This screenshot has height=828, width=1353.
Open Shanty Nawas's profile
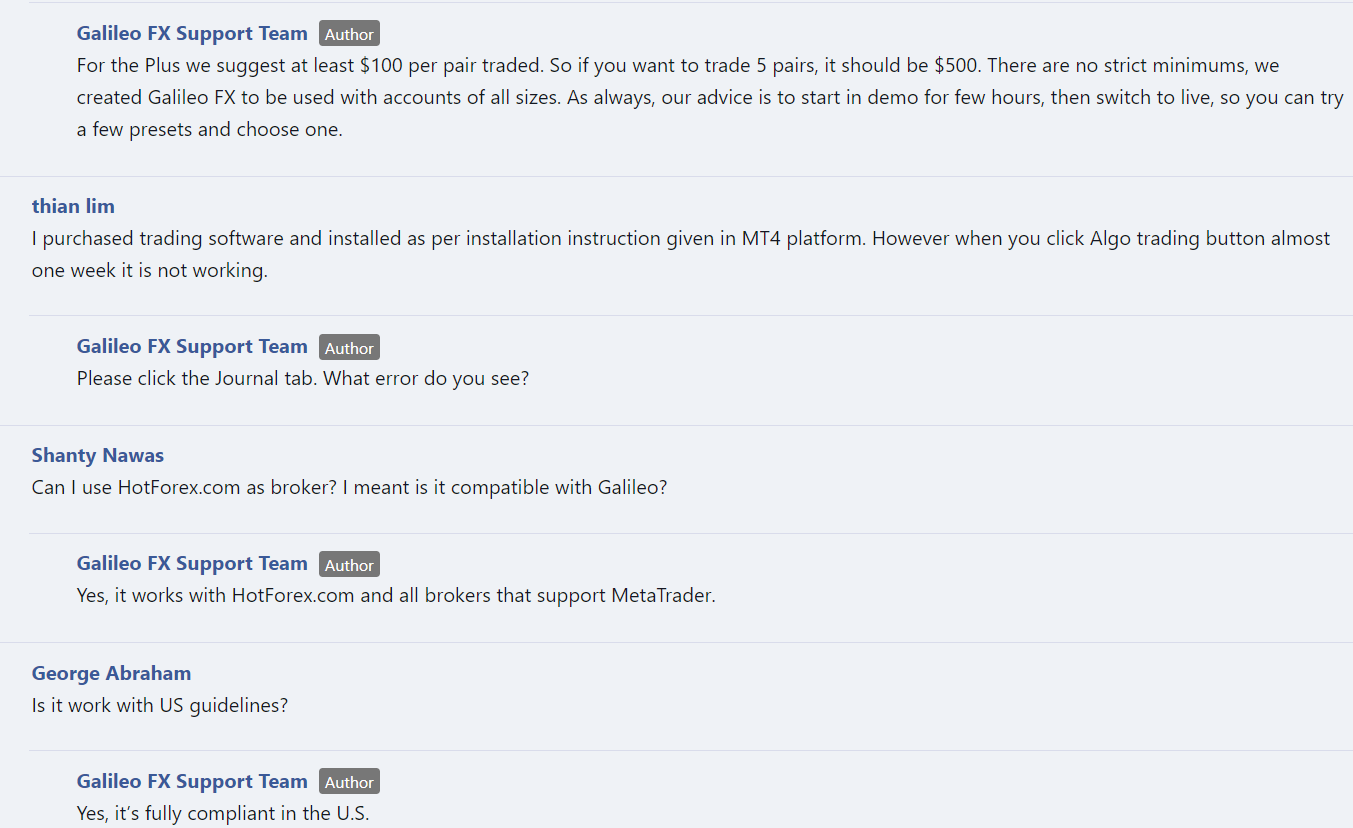[98, 456]
